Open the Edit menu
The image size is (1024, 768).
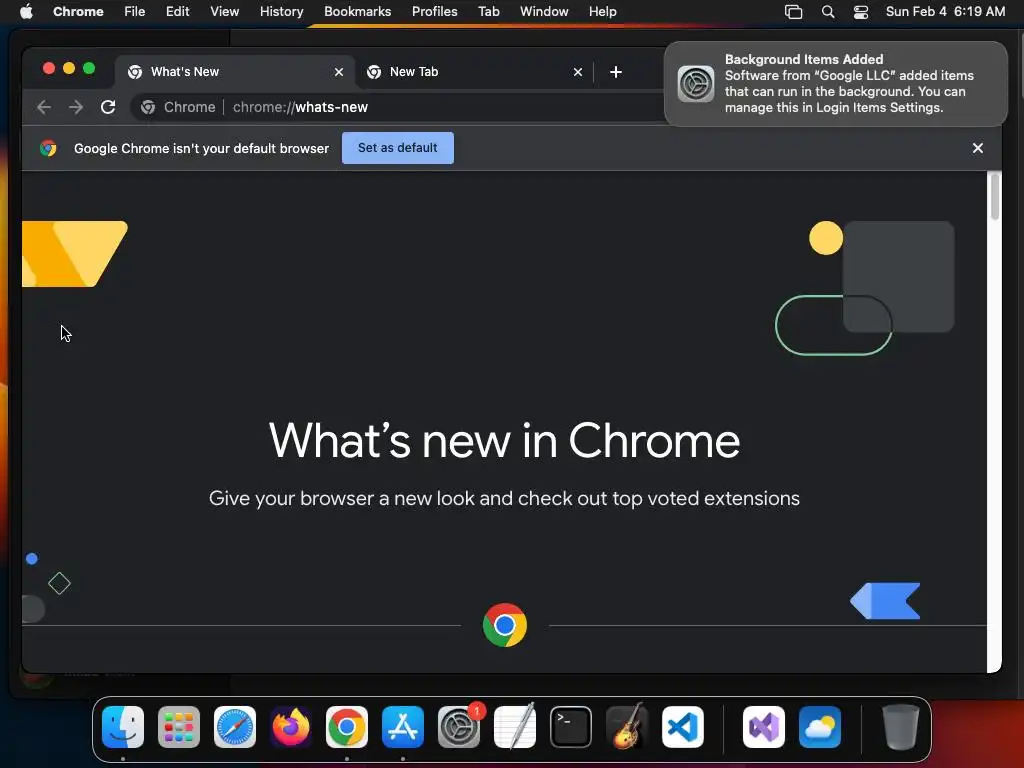pyautogui.click(x=178, y=12)
